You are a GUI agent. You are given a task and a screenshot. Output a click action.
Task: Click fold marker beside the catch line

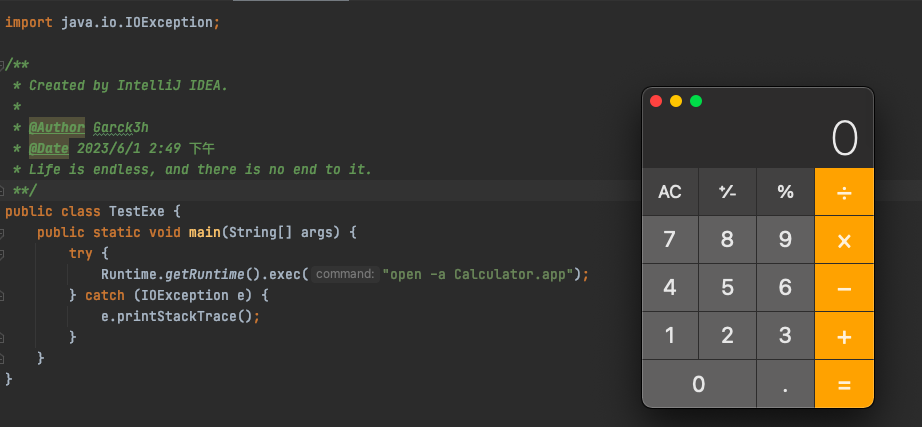click(2, 295)
